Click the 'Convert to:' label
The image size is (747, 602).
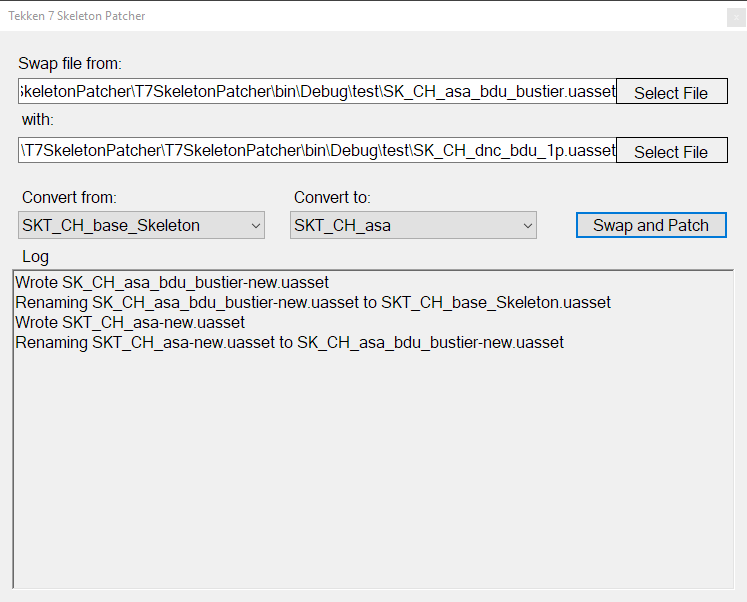coord(332,197)
